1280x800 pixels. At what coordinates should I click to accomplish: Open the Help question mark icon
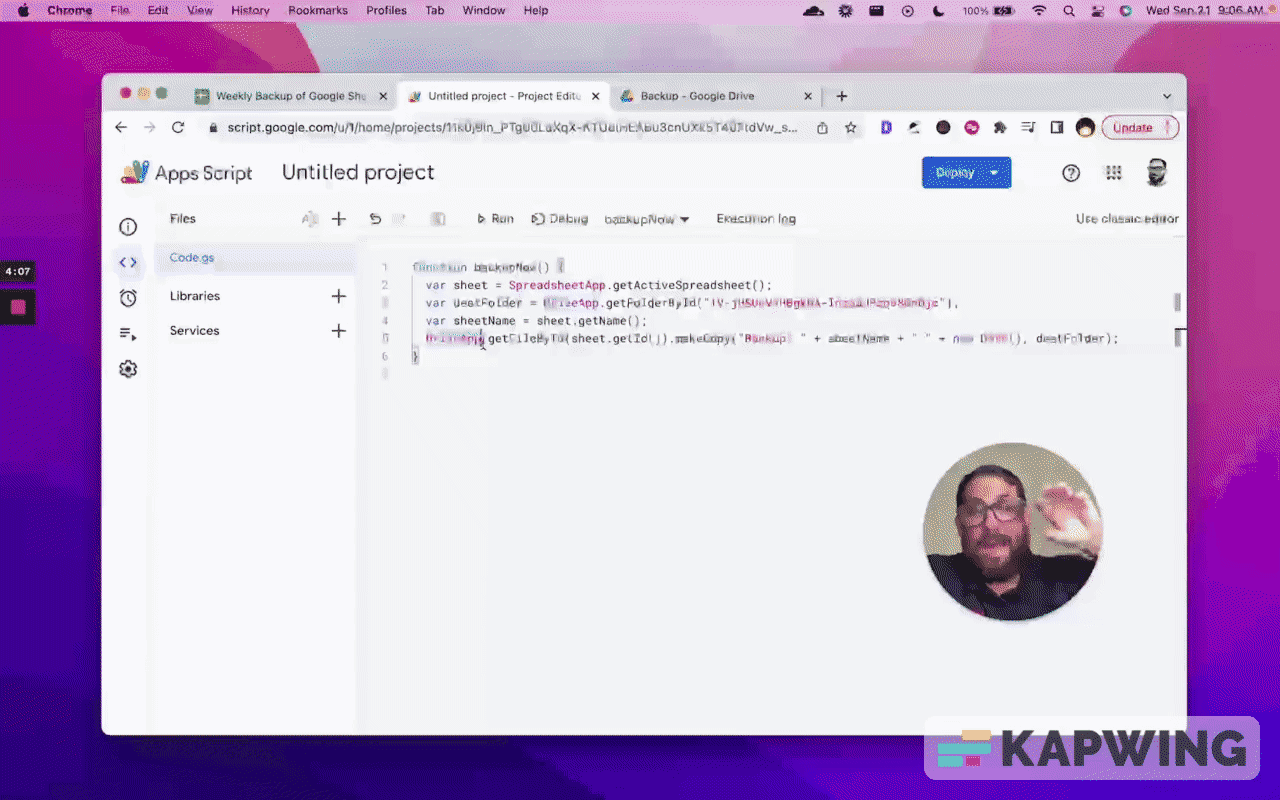pyautogui.click(x=1071, y=173)
